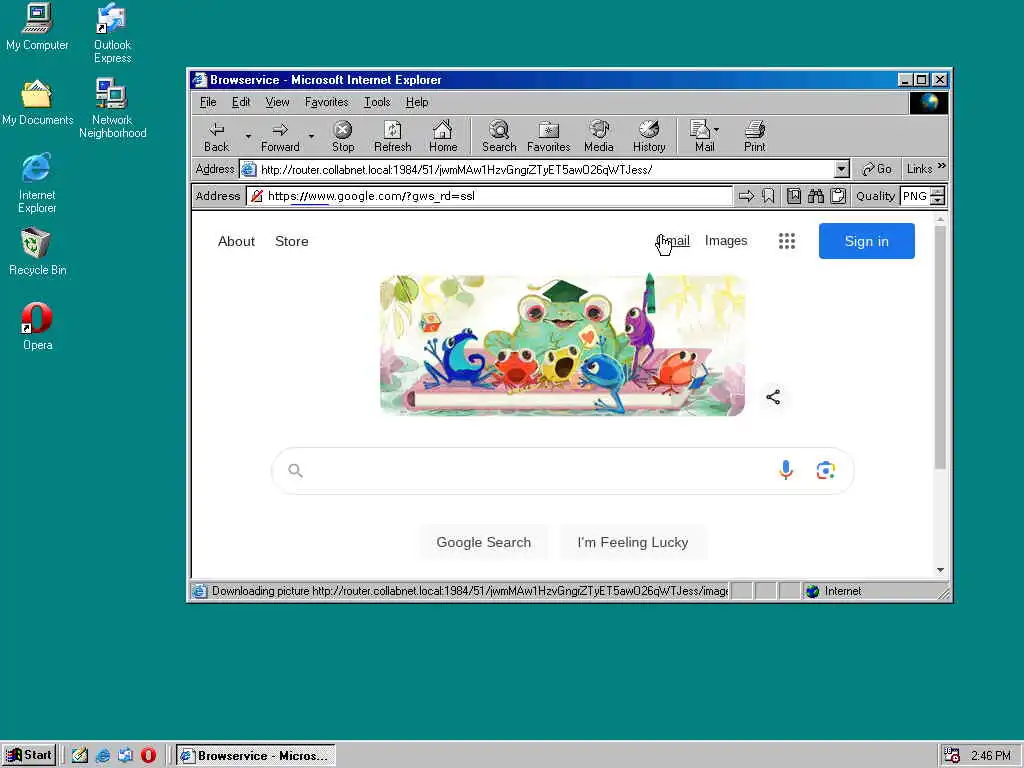Launch Opera from the quick launch bar
Screen dimensions: 1024x768
coord(148,755)
